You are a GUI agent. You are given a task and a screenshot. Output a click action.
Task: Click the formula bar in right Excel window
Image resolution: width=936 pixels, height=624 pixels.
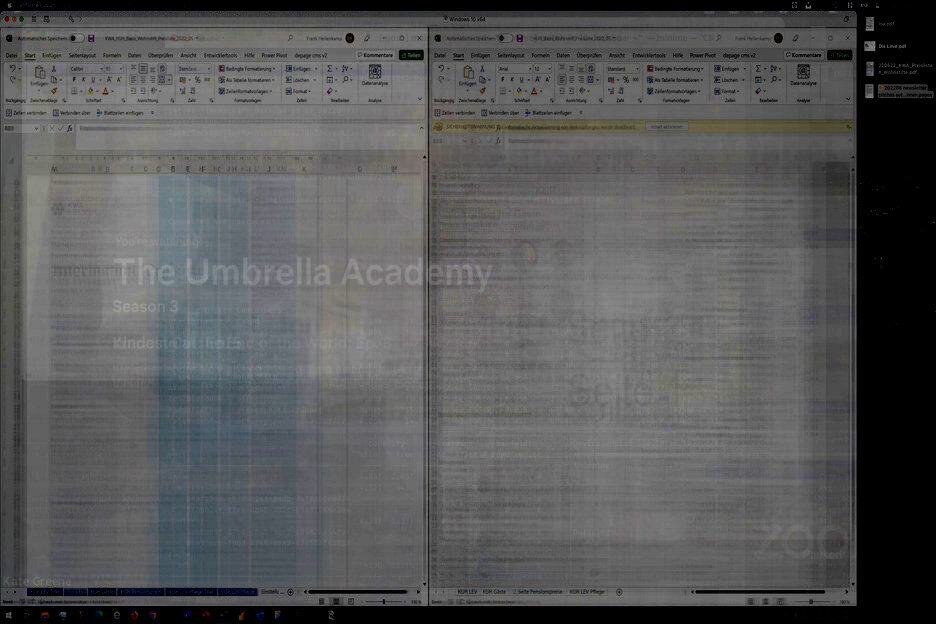(x=678, y=141)
